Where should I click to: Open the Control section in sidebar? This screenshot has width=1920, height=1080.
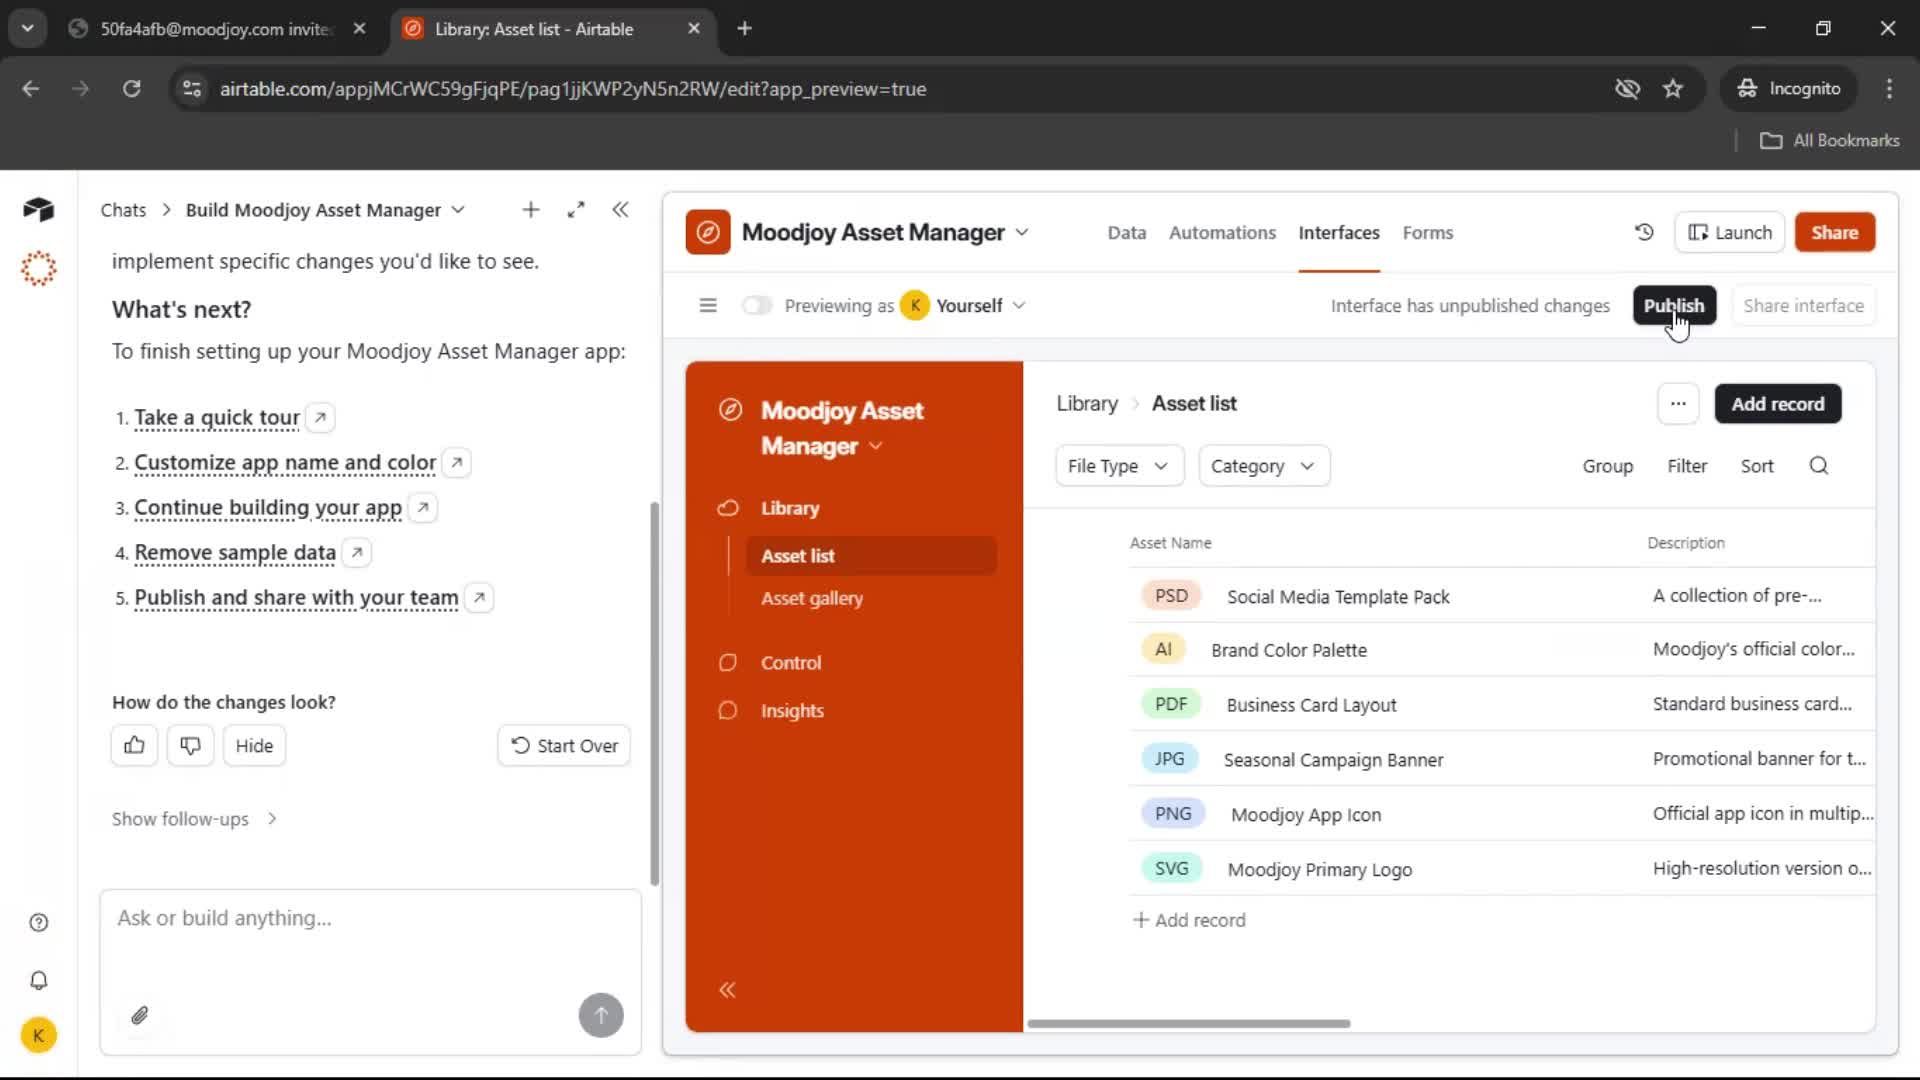(791, 663)
